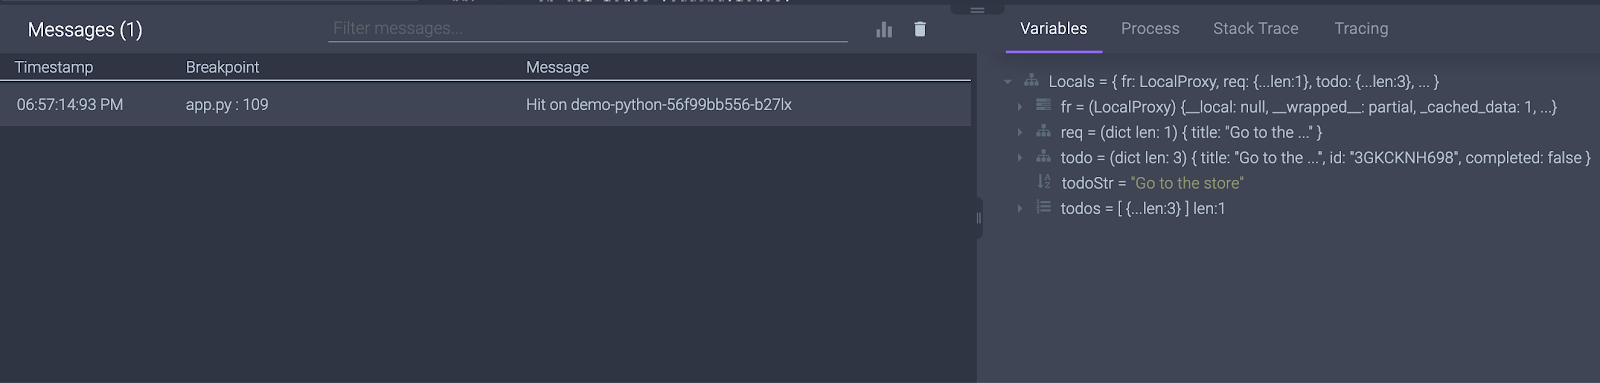Click the todoStr string type icon

pos(1044,182)
